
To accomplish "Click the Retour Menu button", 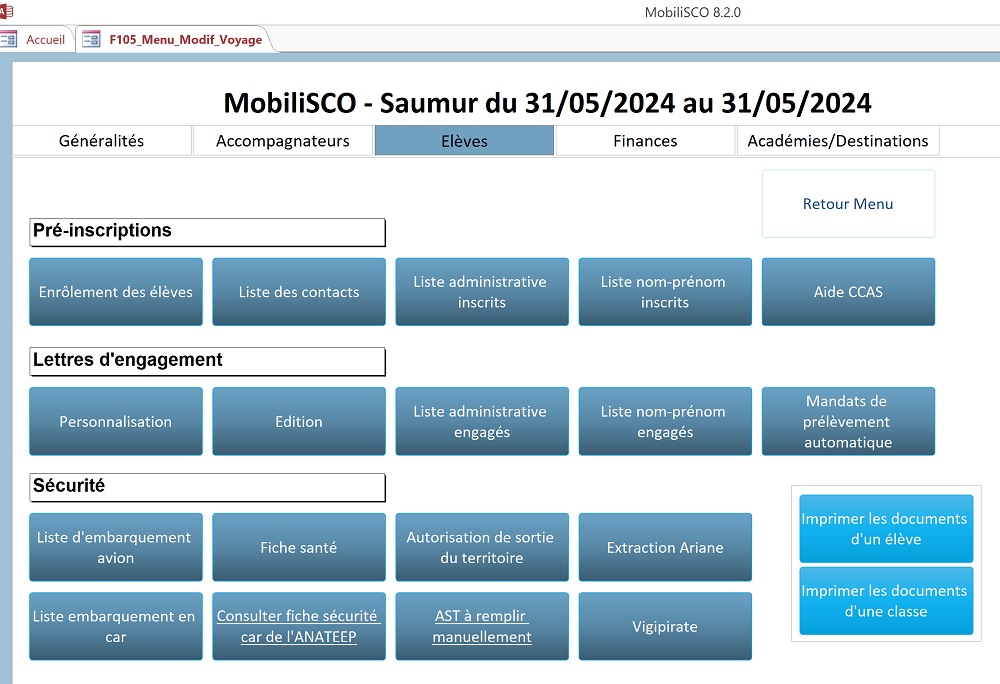I will [x=848, y=204].
